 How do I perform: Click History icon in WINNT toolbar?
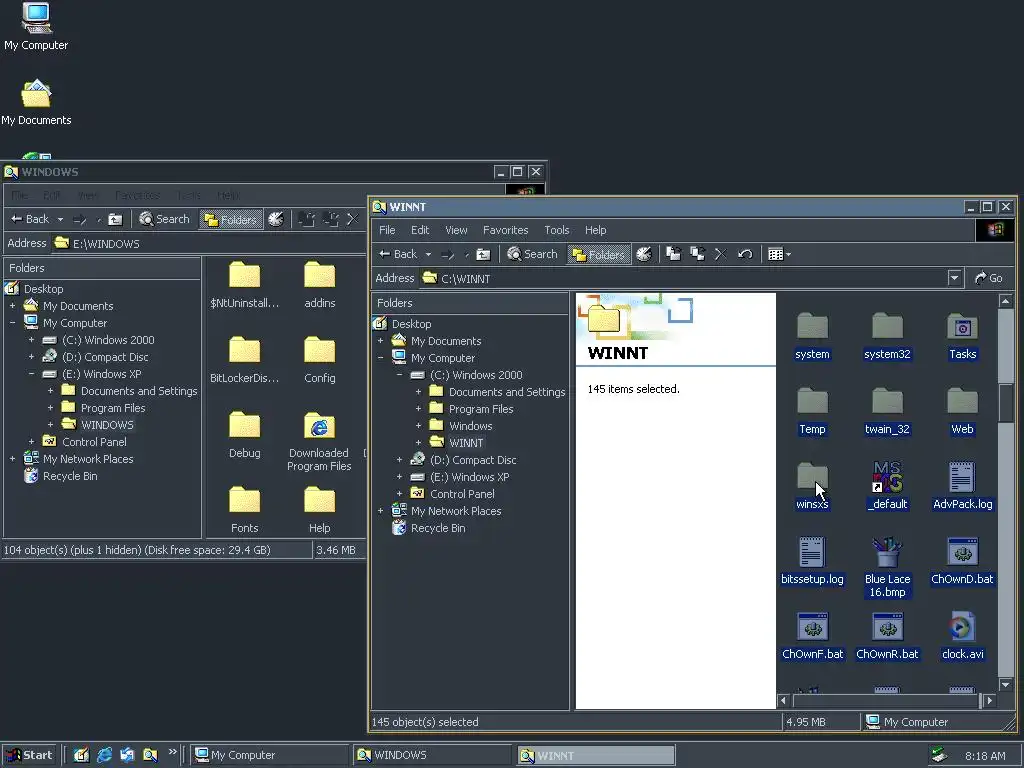644,254
